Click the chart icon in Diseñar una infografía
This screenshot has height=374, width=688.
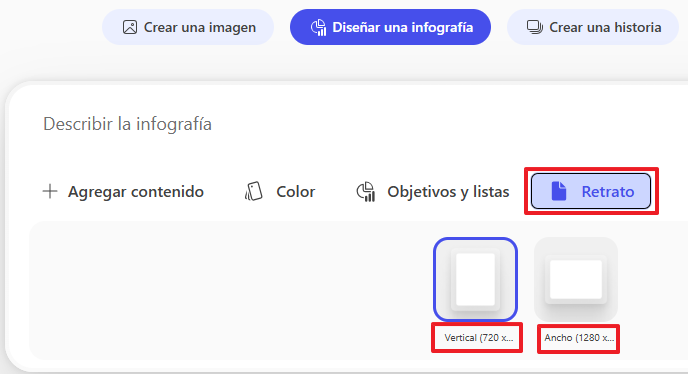click(319, 27)
